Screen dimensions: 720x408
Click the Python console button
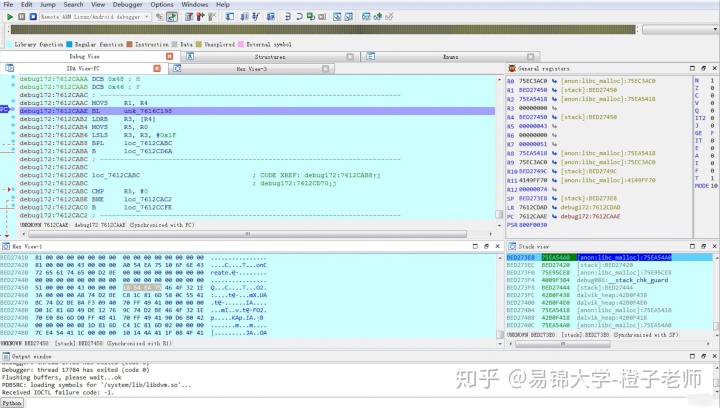tap(11, 403)
